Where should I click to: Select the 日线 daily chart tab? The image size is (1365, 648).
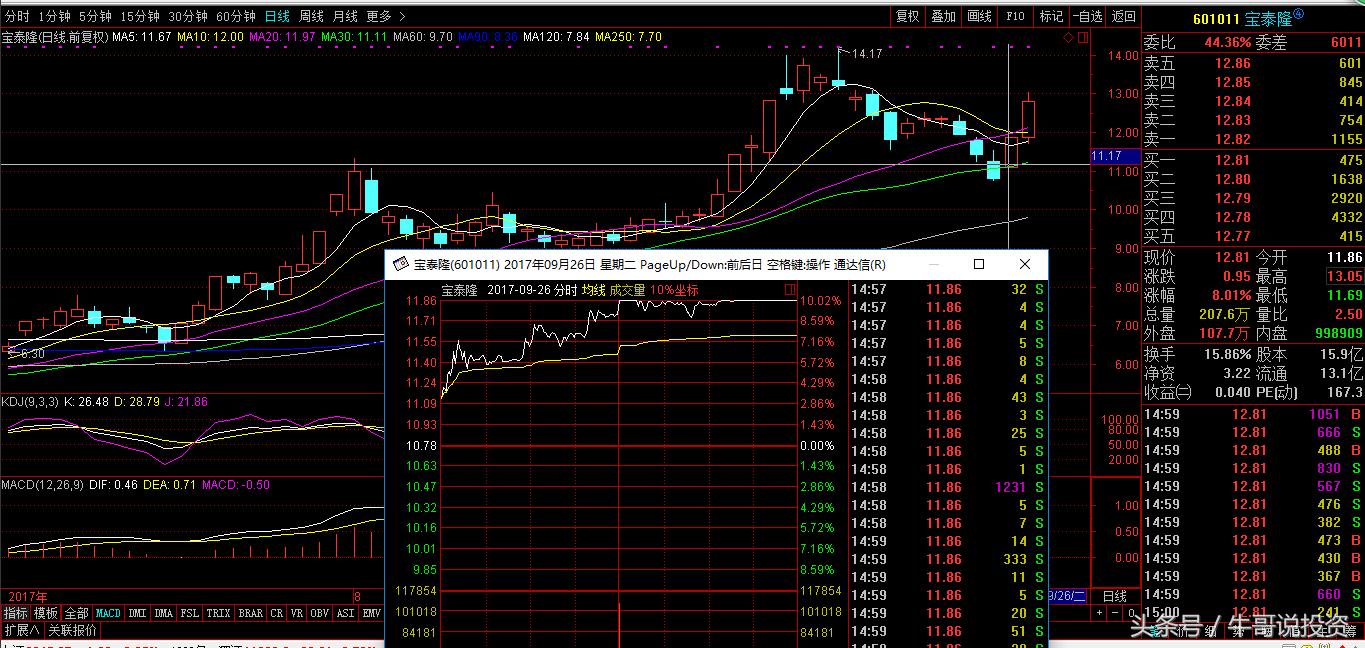(x=277, y=16)
